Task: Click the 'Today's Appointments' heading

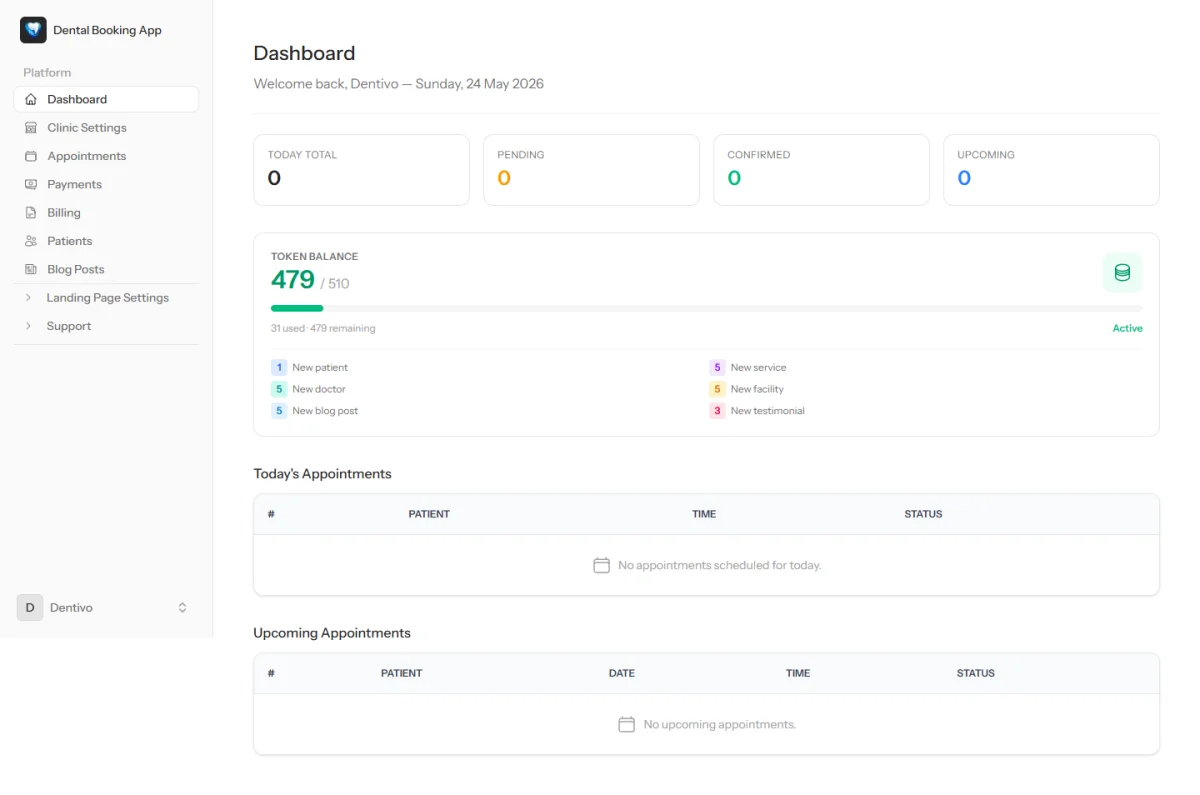Action: tap(322, 474)
